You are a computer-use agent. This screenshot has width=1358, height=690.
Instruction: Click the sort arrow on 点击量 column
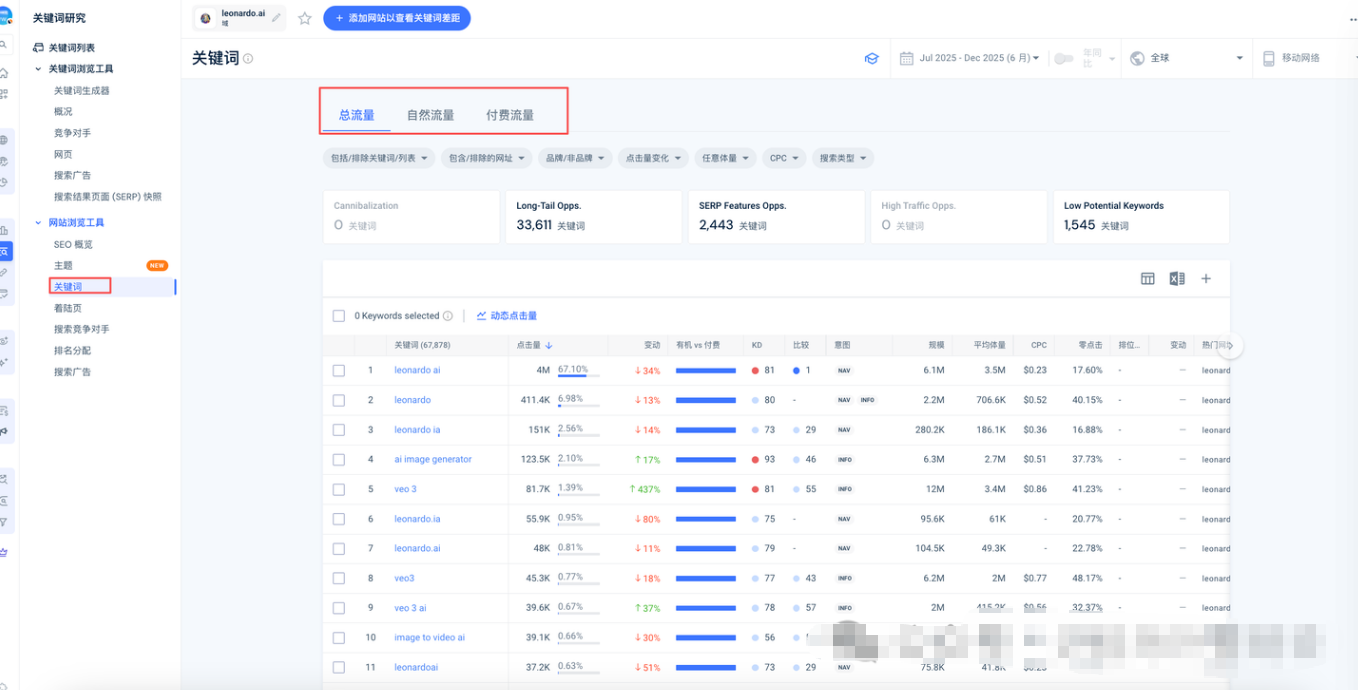point(549,345)
